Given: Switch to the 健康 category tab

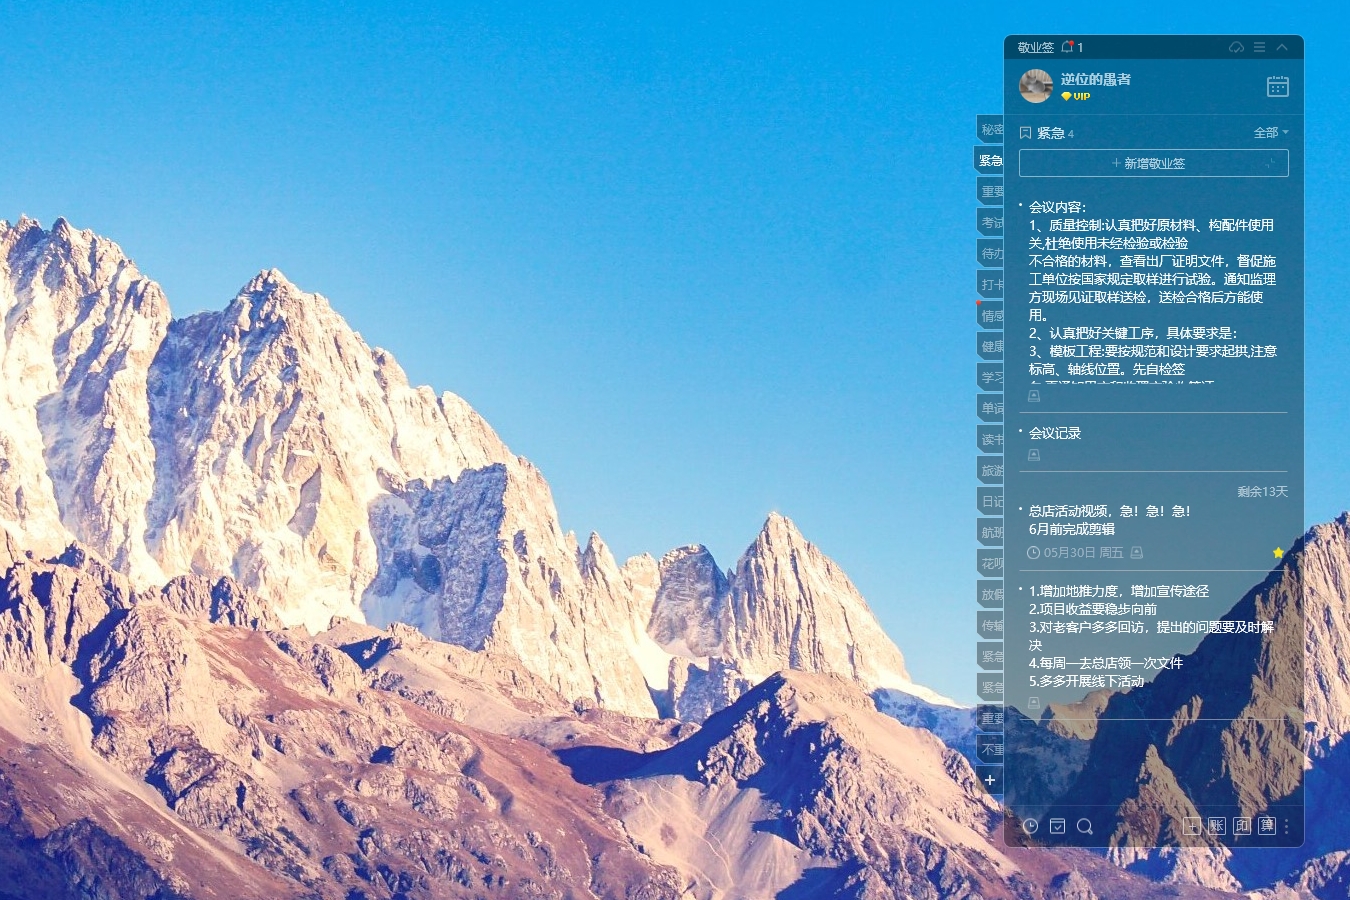Looking at the screenshot, I should 990,346.
